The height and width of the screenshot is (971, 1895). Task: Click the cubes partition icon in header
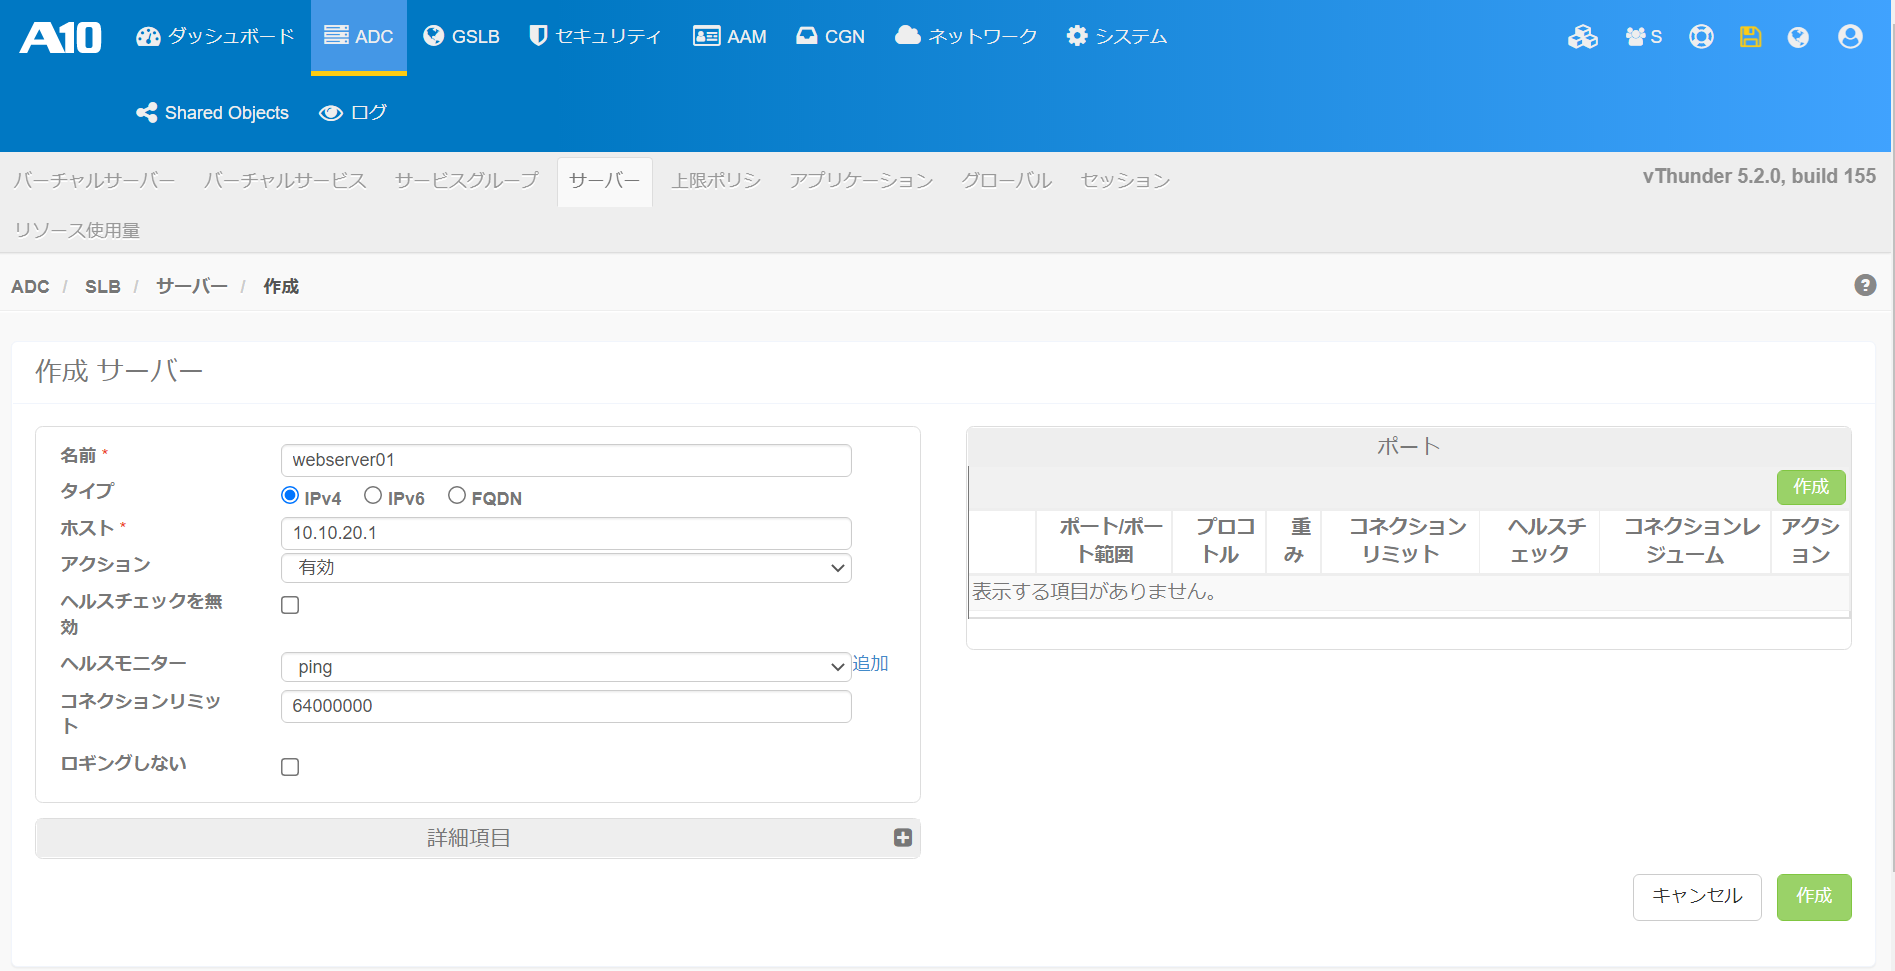1583,37
